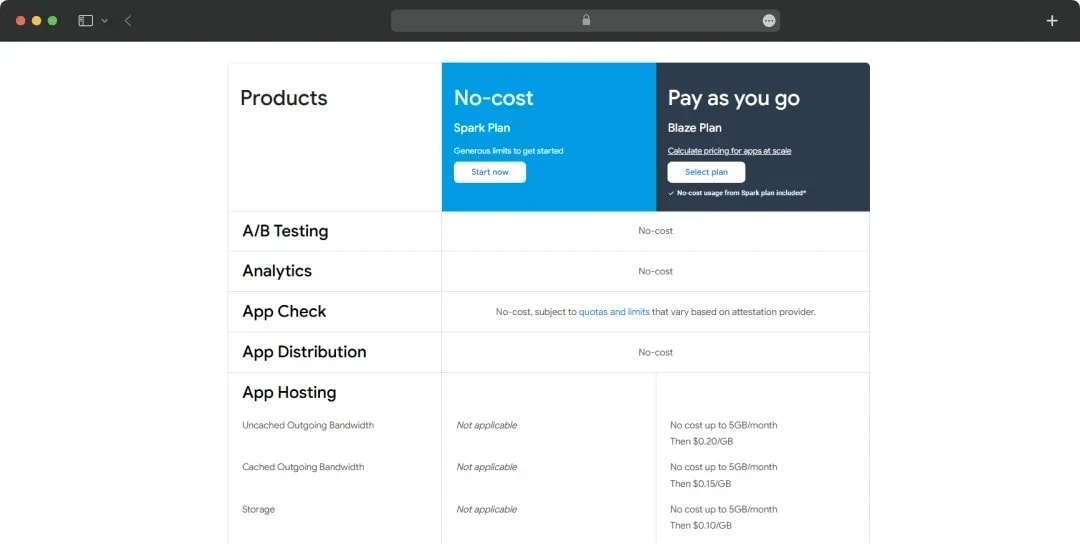Image resolution: width=1080 pixels, height=550 pixels.
Task: Click the Analytics product row
Action: (549, 271)
